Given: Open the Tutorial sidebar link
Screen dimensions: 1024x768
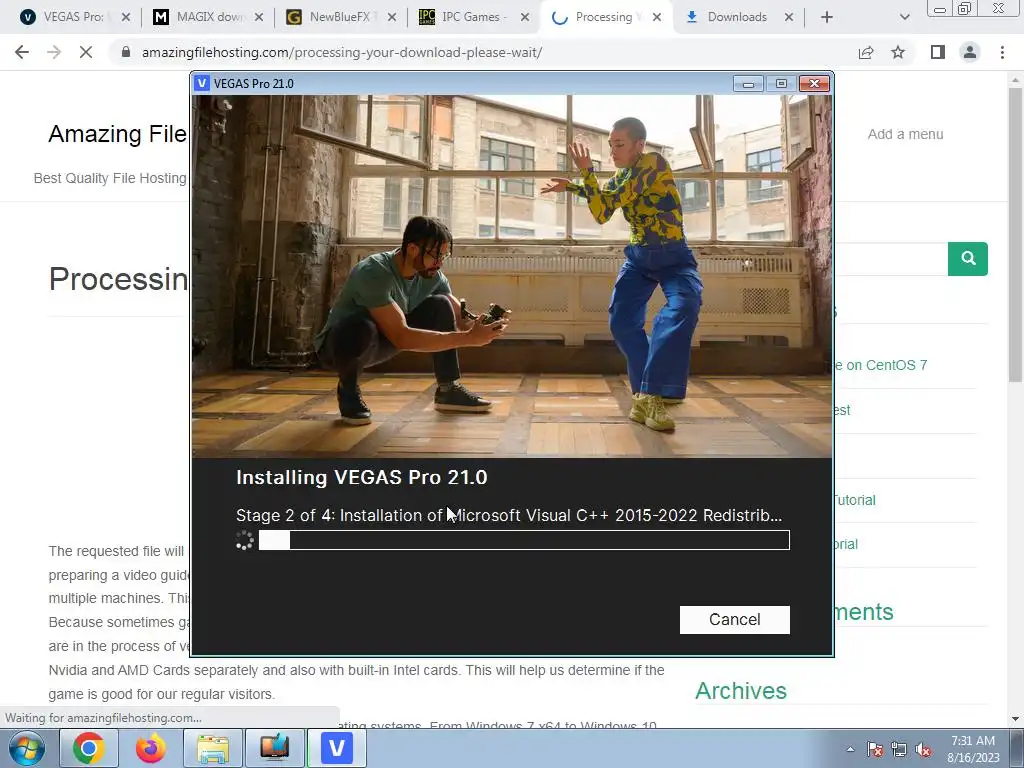Looking at the screenshot, I should coord(854,500).
